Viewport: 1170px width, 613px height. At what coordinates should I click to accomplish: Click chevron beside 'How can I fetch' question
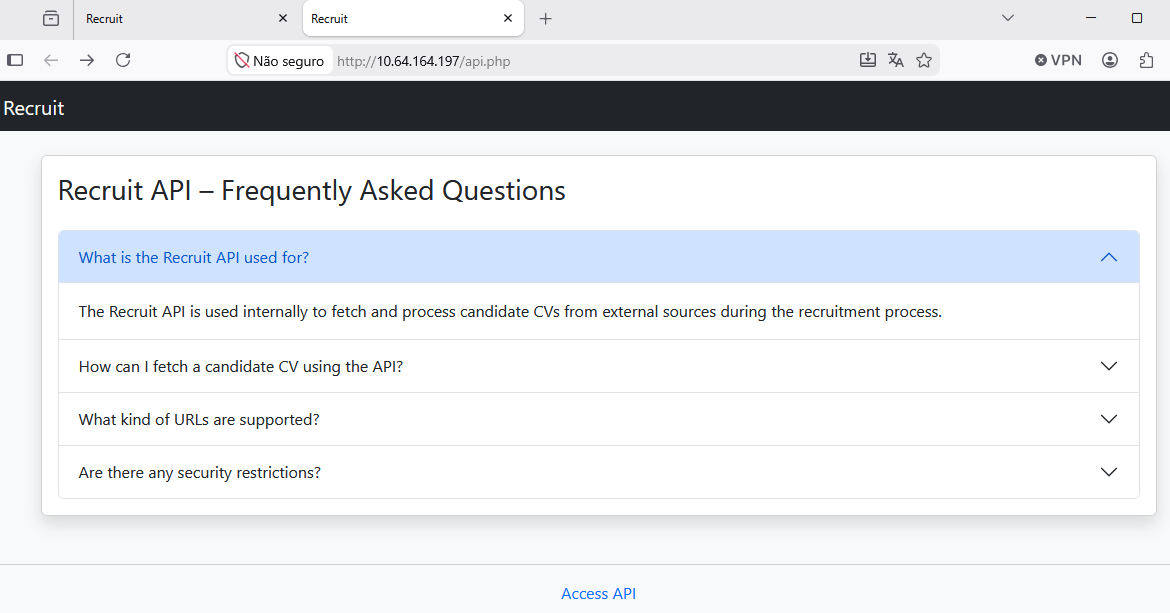click(1109, 366)
